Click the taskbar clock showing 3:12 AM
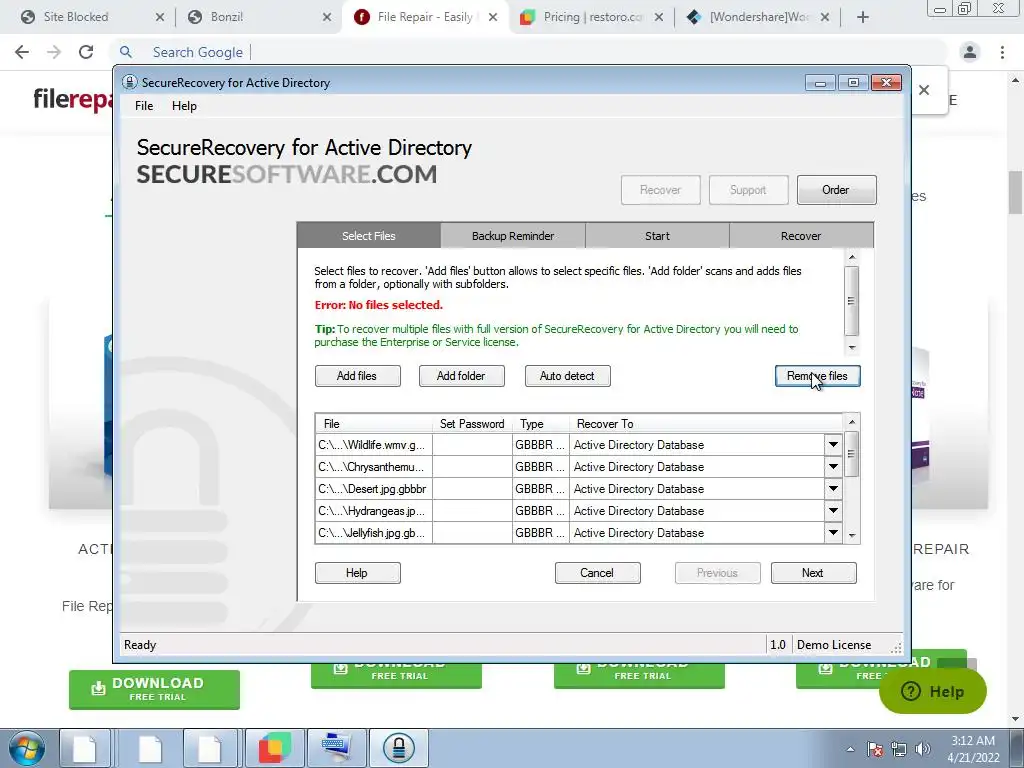1024x768 pixels. [x=973, y=749]
